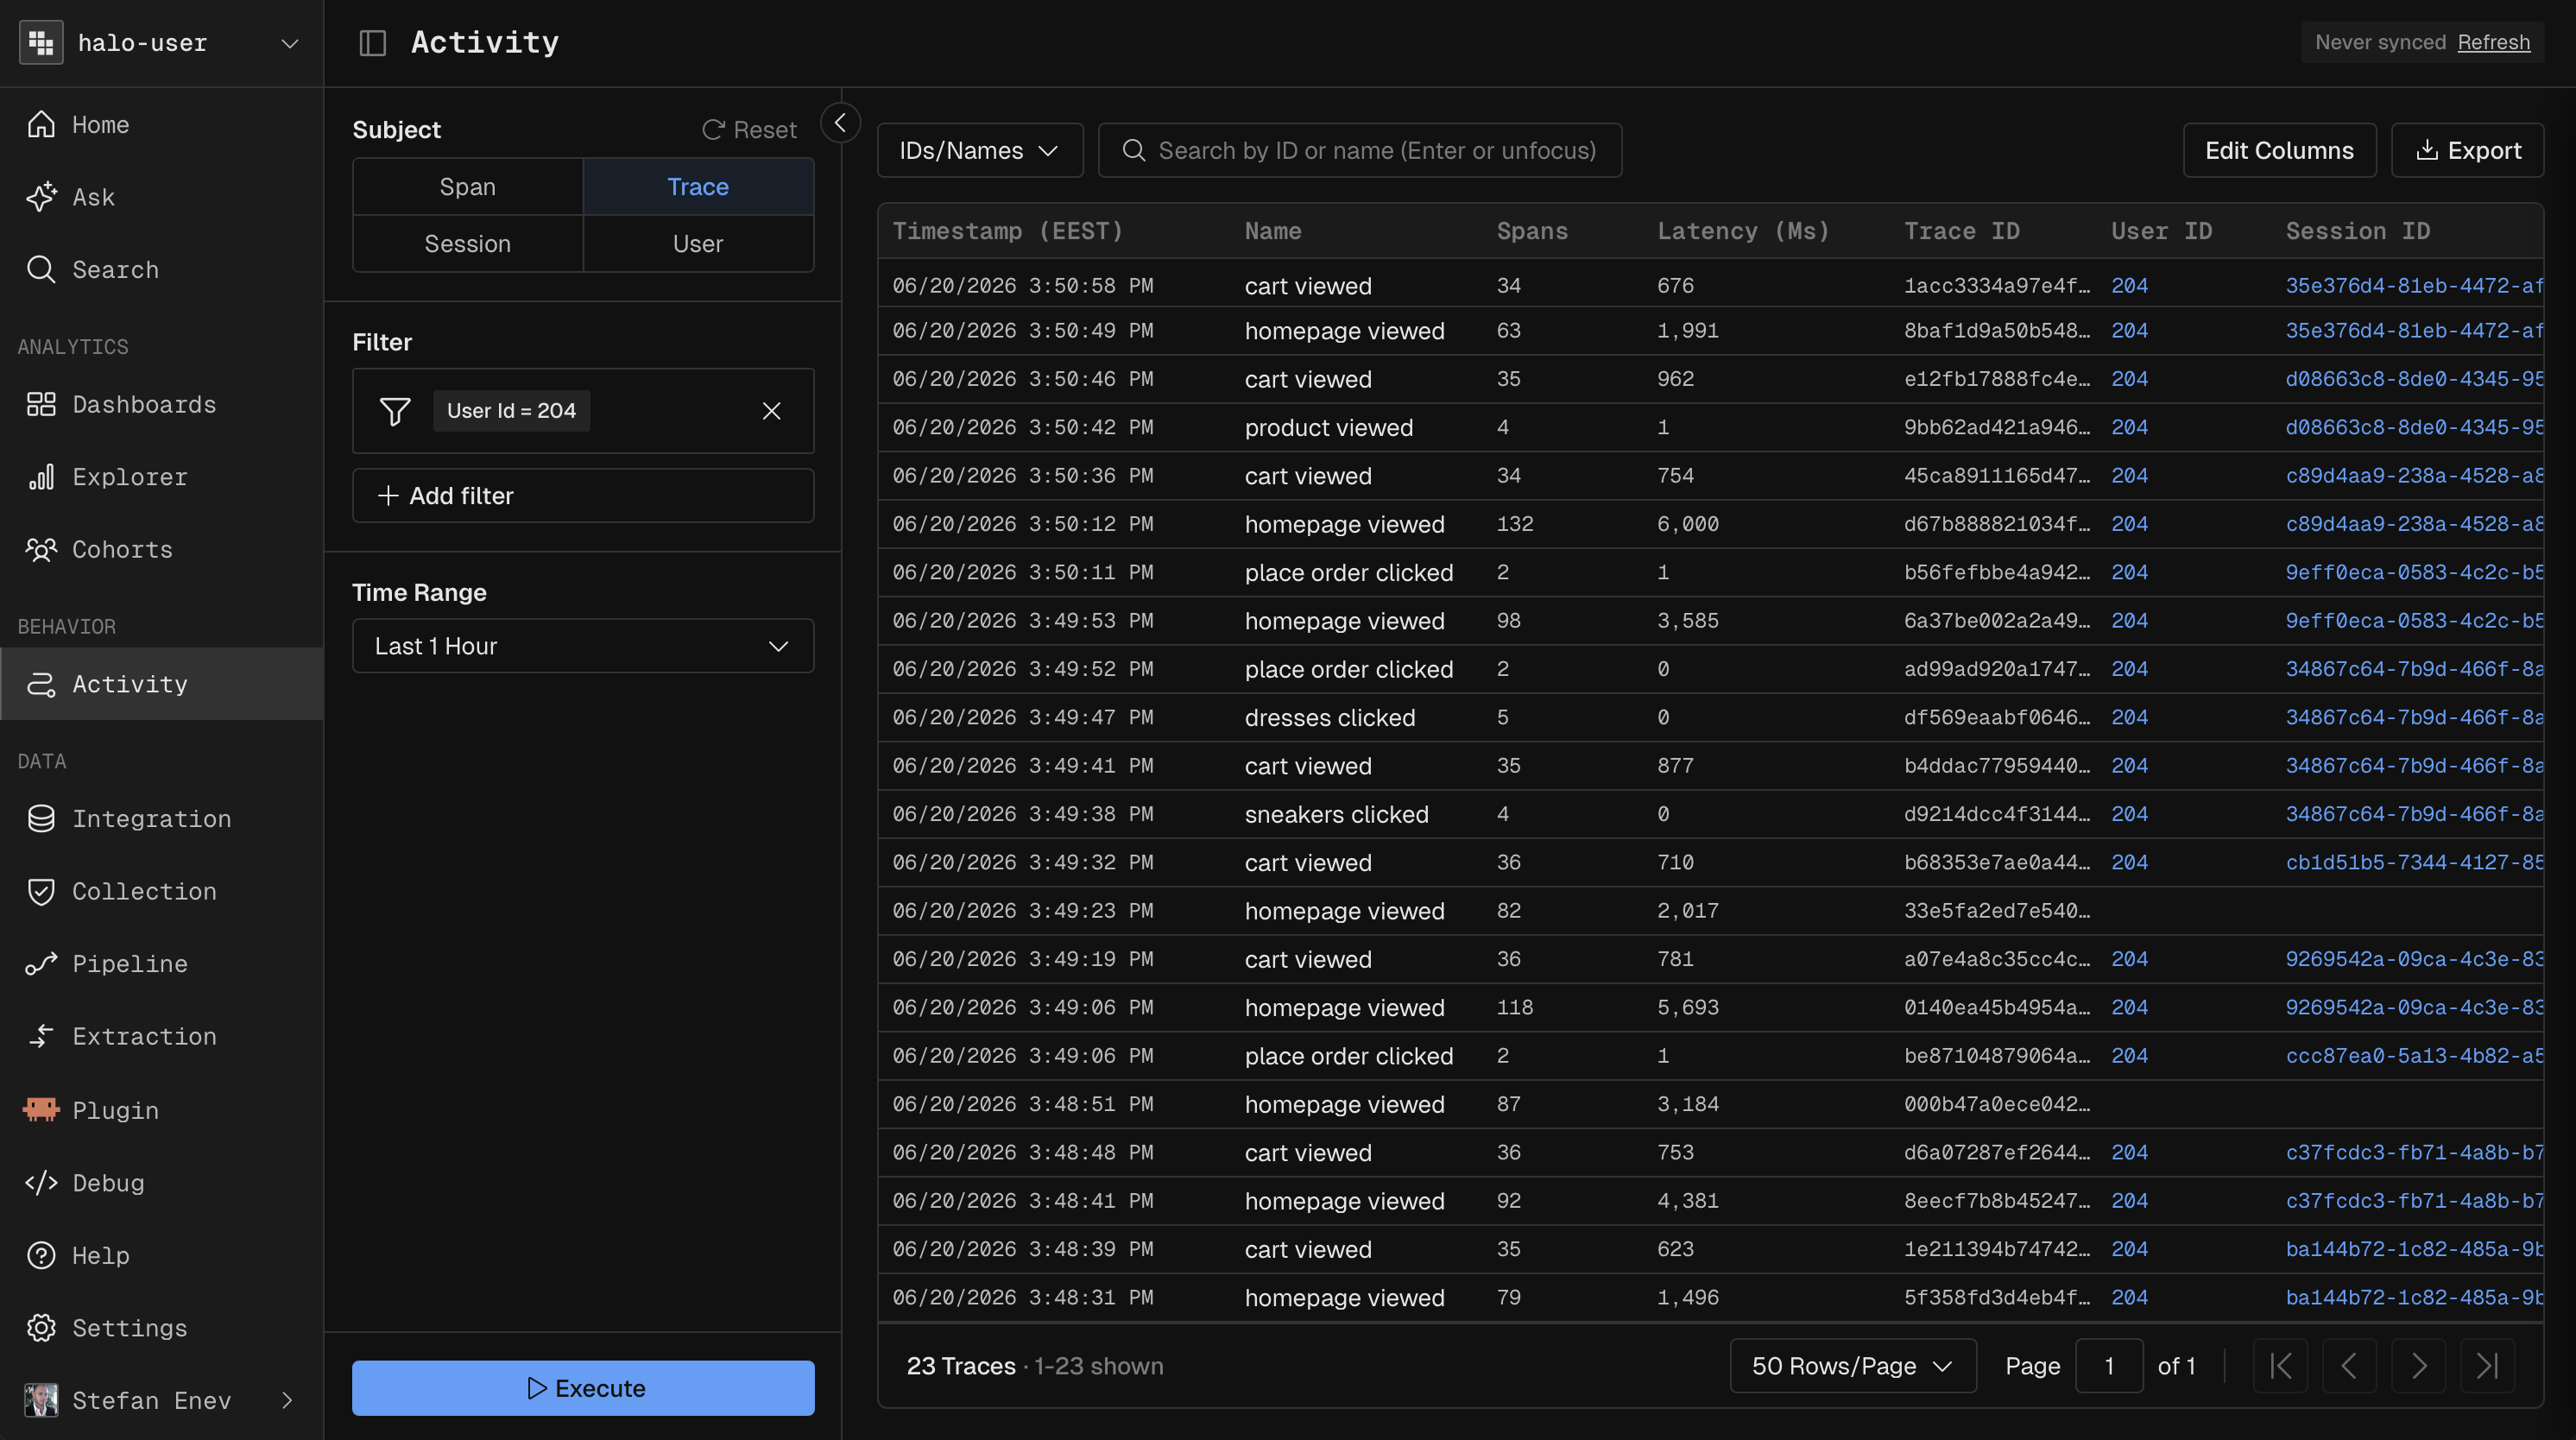Switch subject to Session
This screenshot has height=1440, width=2576.
pos(467,244)
